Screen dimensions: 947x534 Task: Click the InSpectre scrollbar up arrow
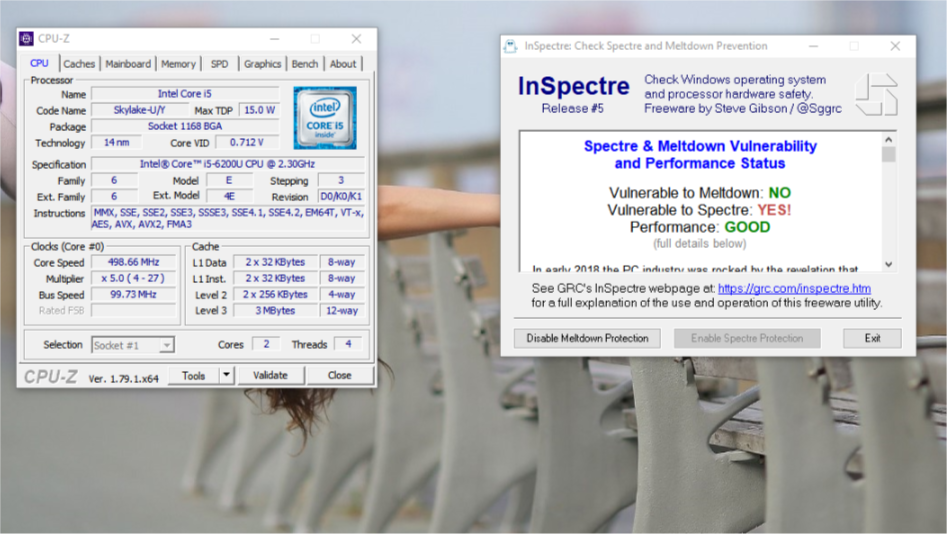pyautogui.click(x=888, y=140)
